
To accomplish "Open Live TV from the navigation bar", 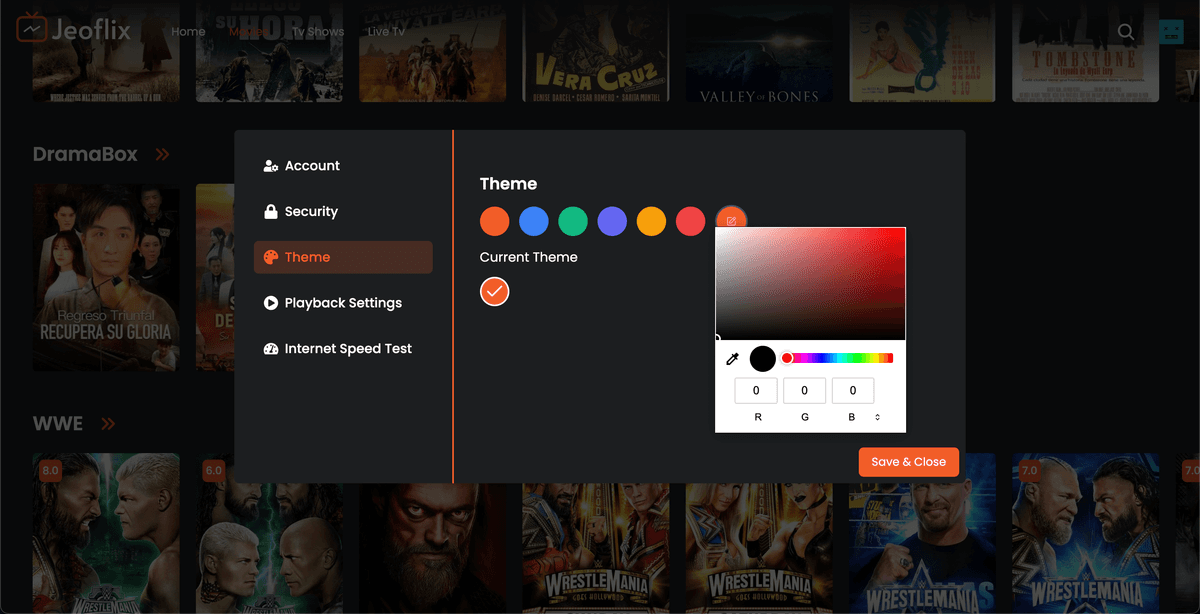I will [x=385, y=31].
